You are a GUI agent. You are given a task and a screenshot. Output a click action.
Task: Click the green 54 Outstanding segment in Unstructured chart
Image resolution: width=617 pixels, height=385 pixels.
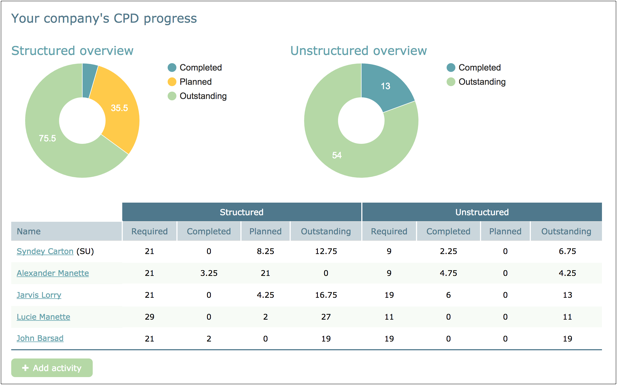[x=337, y=155]
